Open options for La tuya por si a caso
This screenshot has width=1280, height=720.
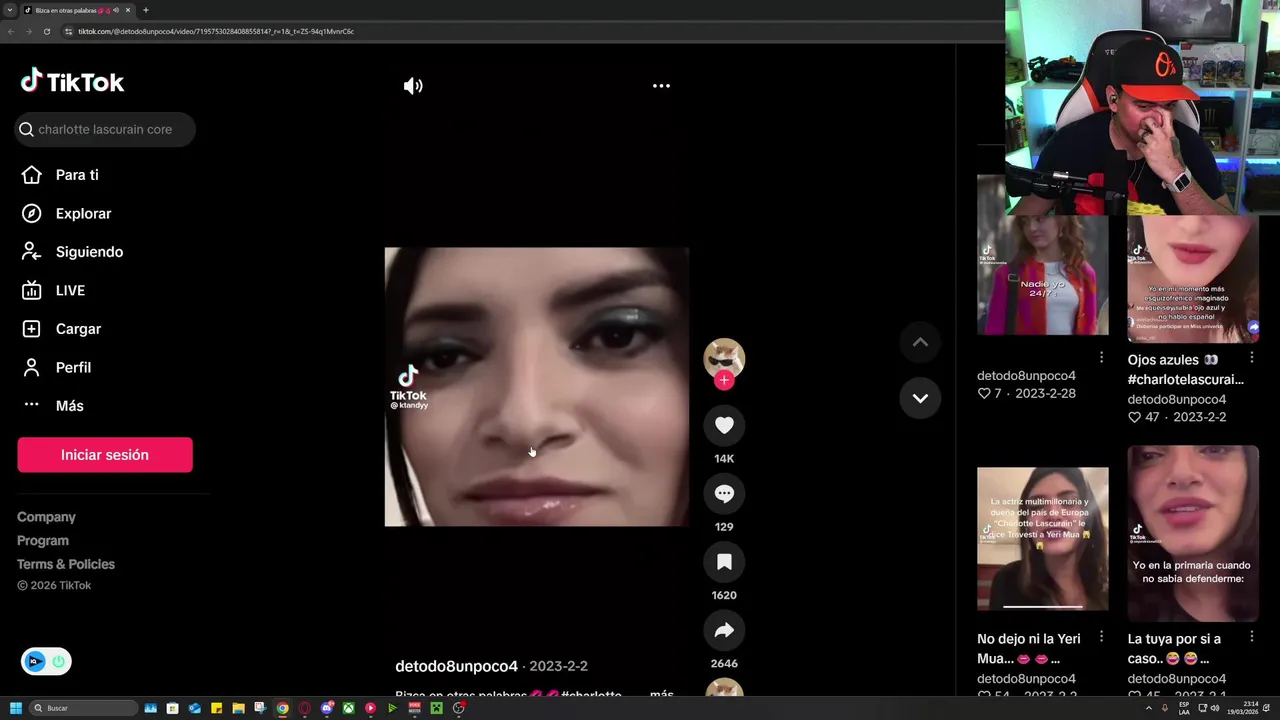[x=1251, y=637]
